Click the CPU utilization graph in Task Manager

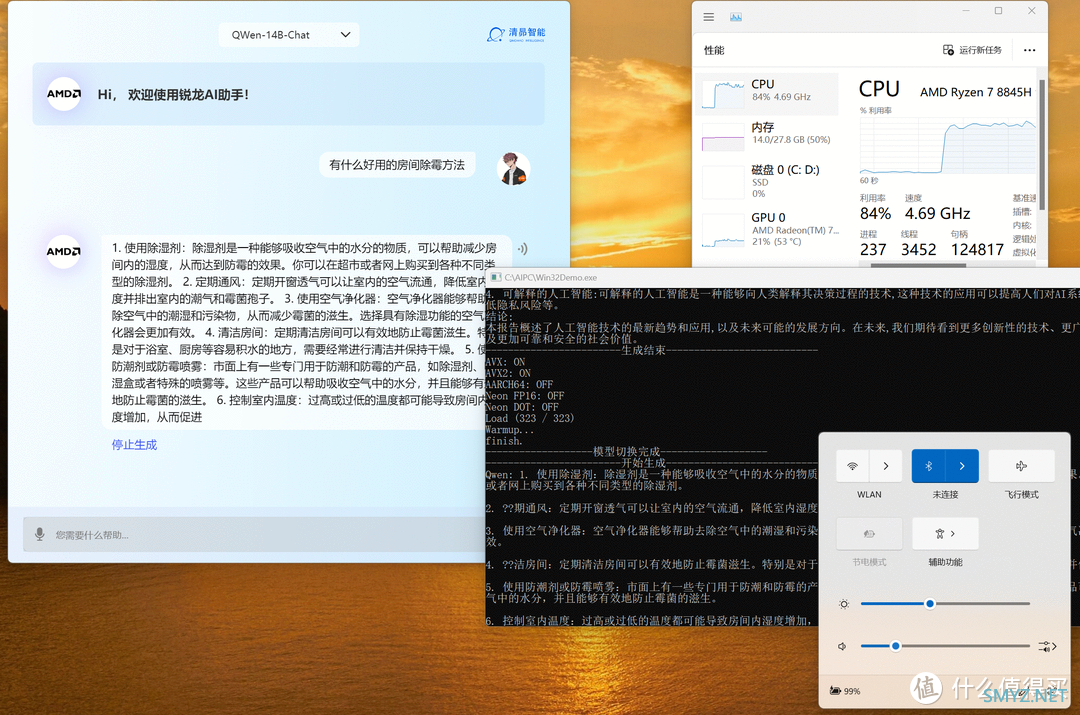[x=947, y=146]
